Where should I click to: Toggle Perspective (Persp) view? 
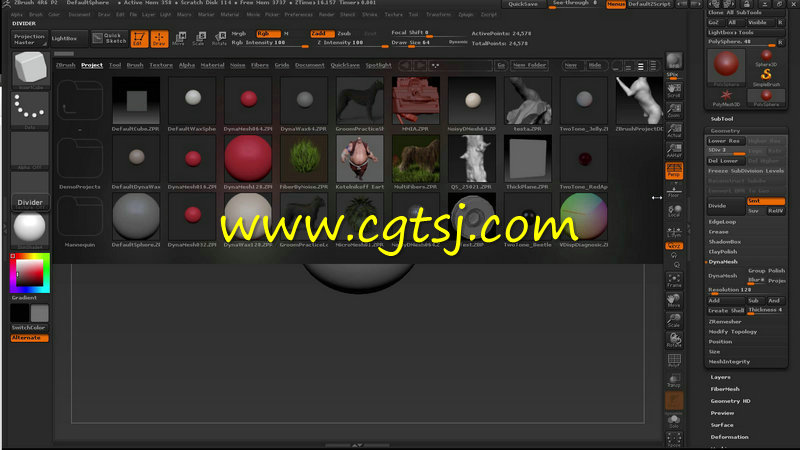(674, 171)
